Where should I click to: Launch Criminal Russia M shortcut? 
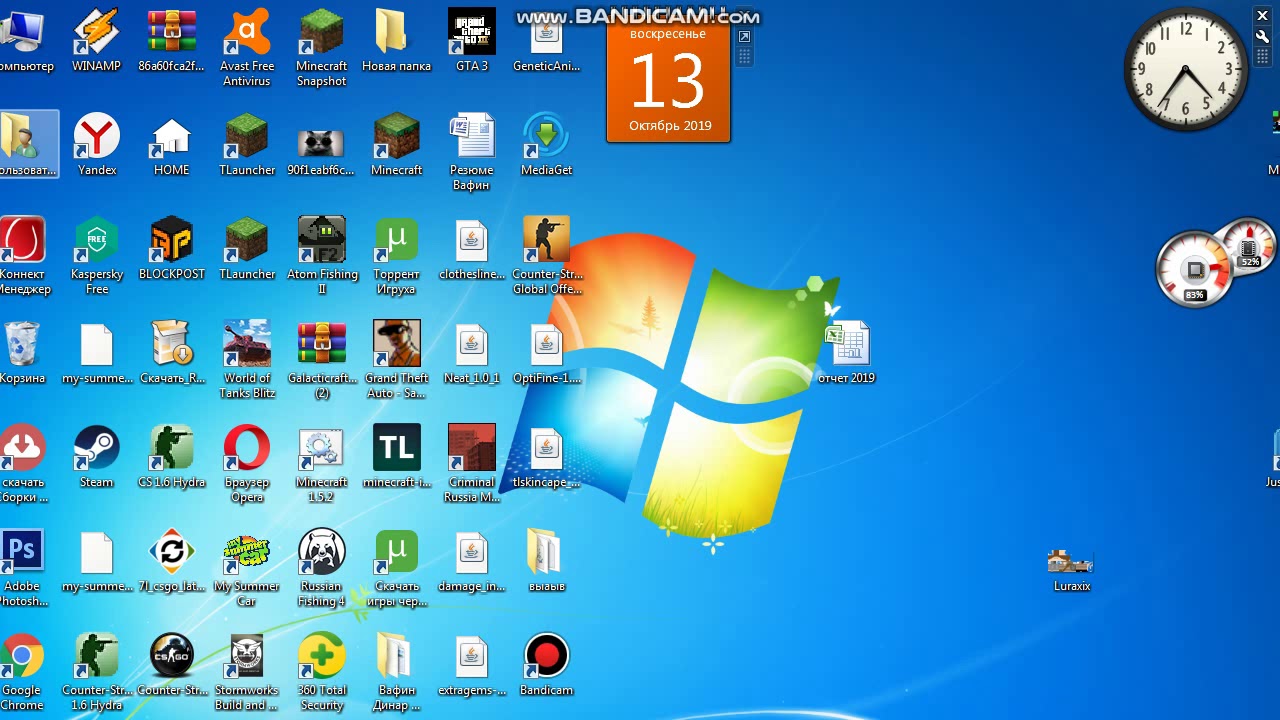pos(472,463)
